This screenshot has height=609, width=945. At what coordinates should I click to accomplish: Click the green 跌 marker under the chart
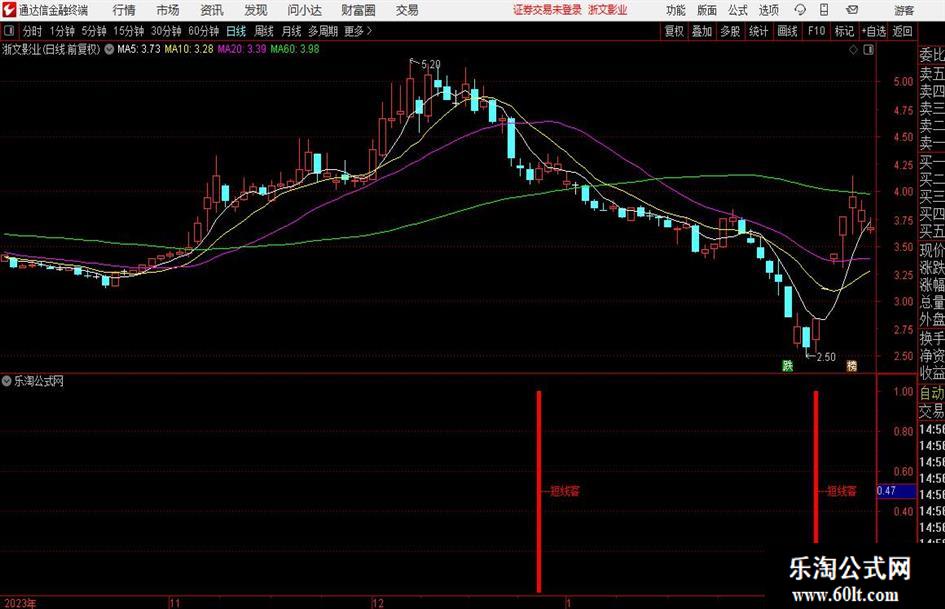pos(787,365)
